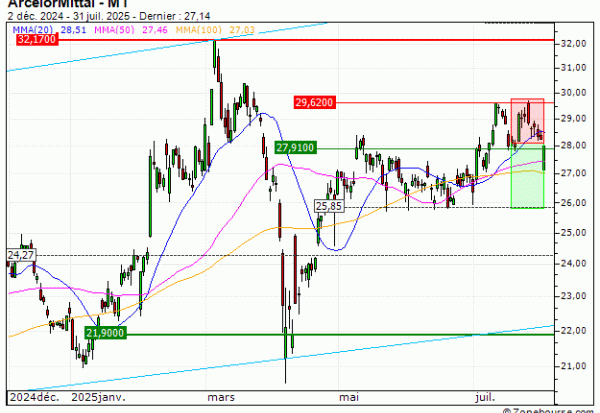This screenshot has height=413, width=600.
Task: Click the 2024déc. date axis label
Action: 34,397
